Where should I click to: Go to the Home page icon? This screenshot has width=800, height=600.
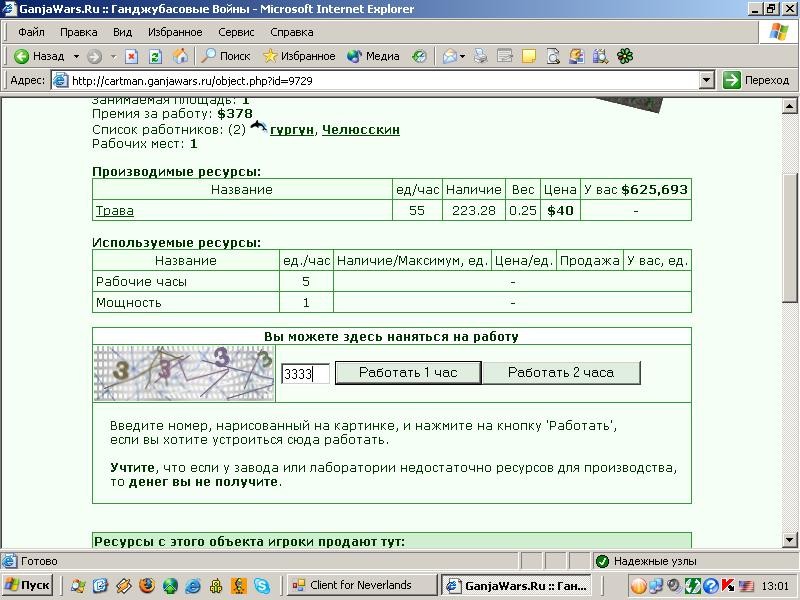180,56
